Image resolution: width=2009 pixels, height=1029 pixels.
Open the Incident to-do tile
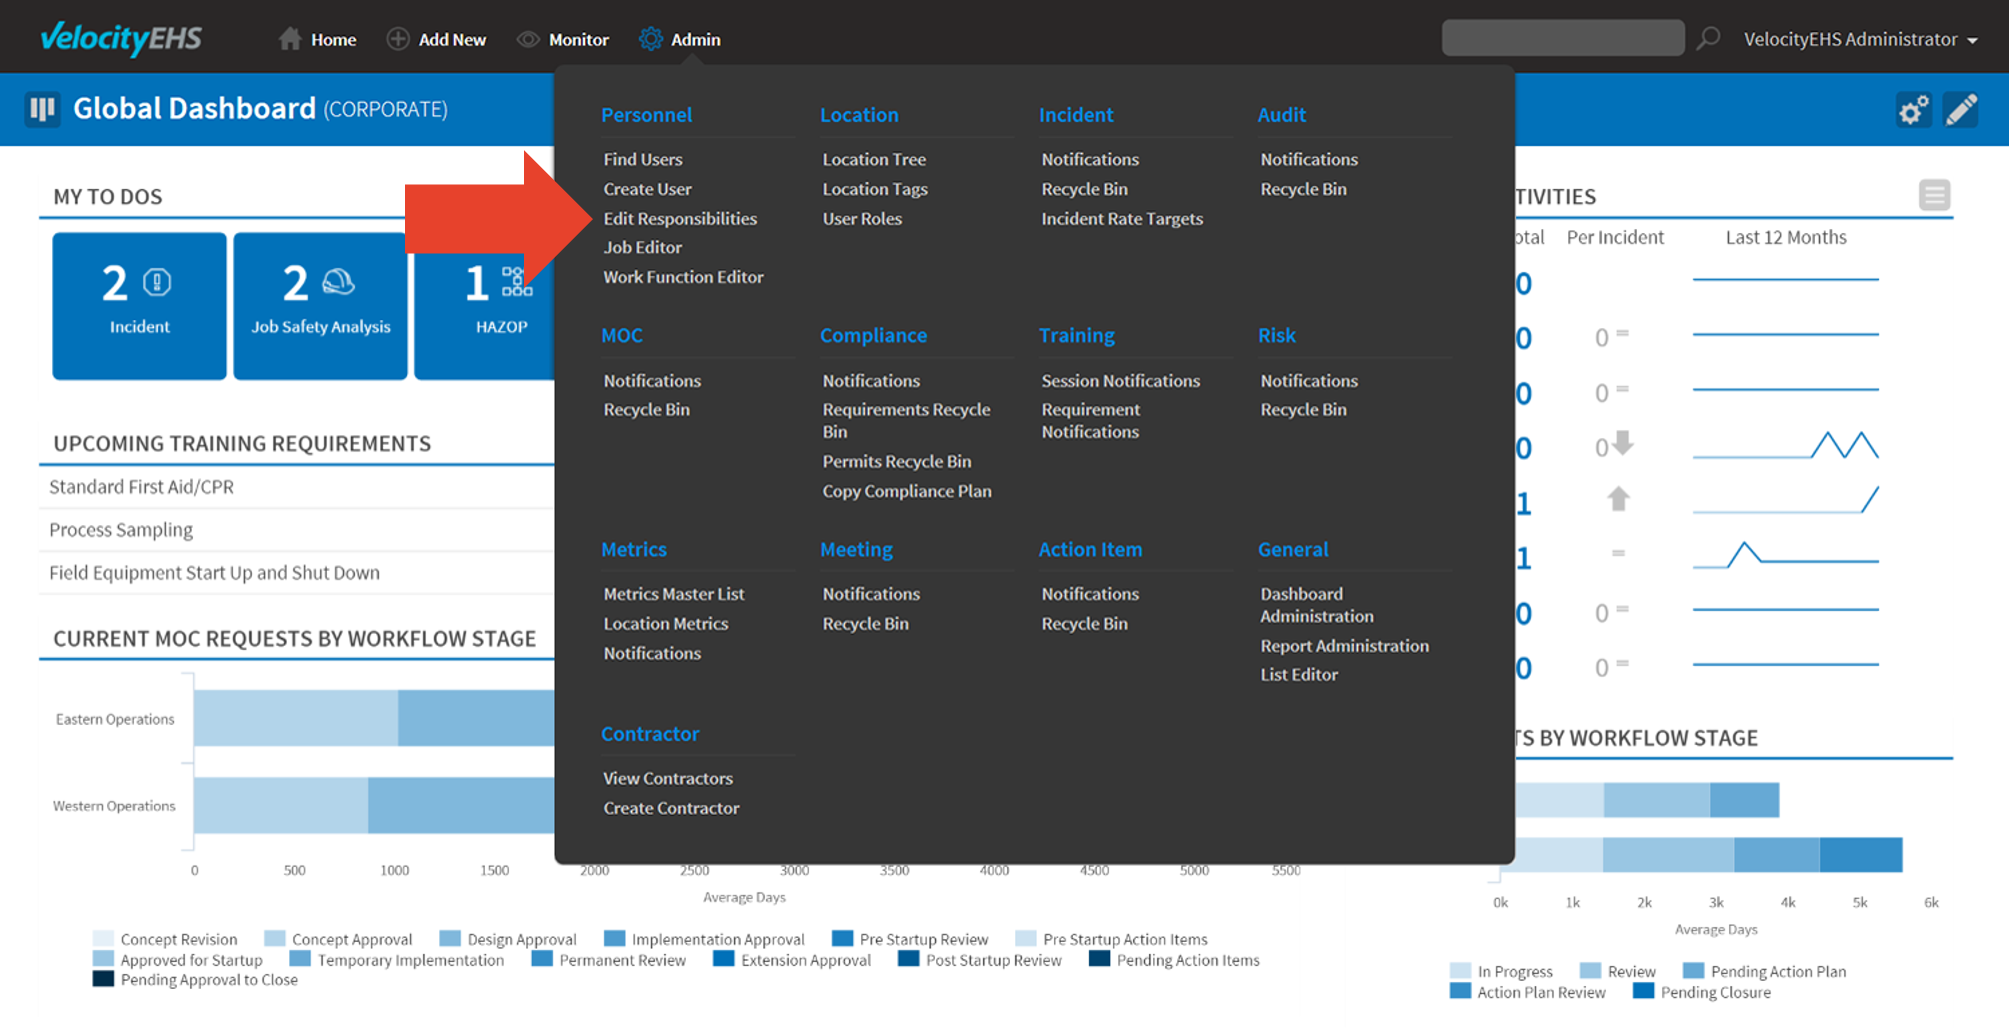tap(139, 306)
